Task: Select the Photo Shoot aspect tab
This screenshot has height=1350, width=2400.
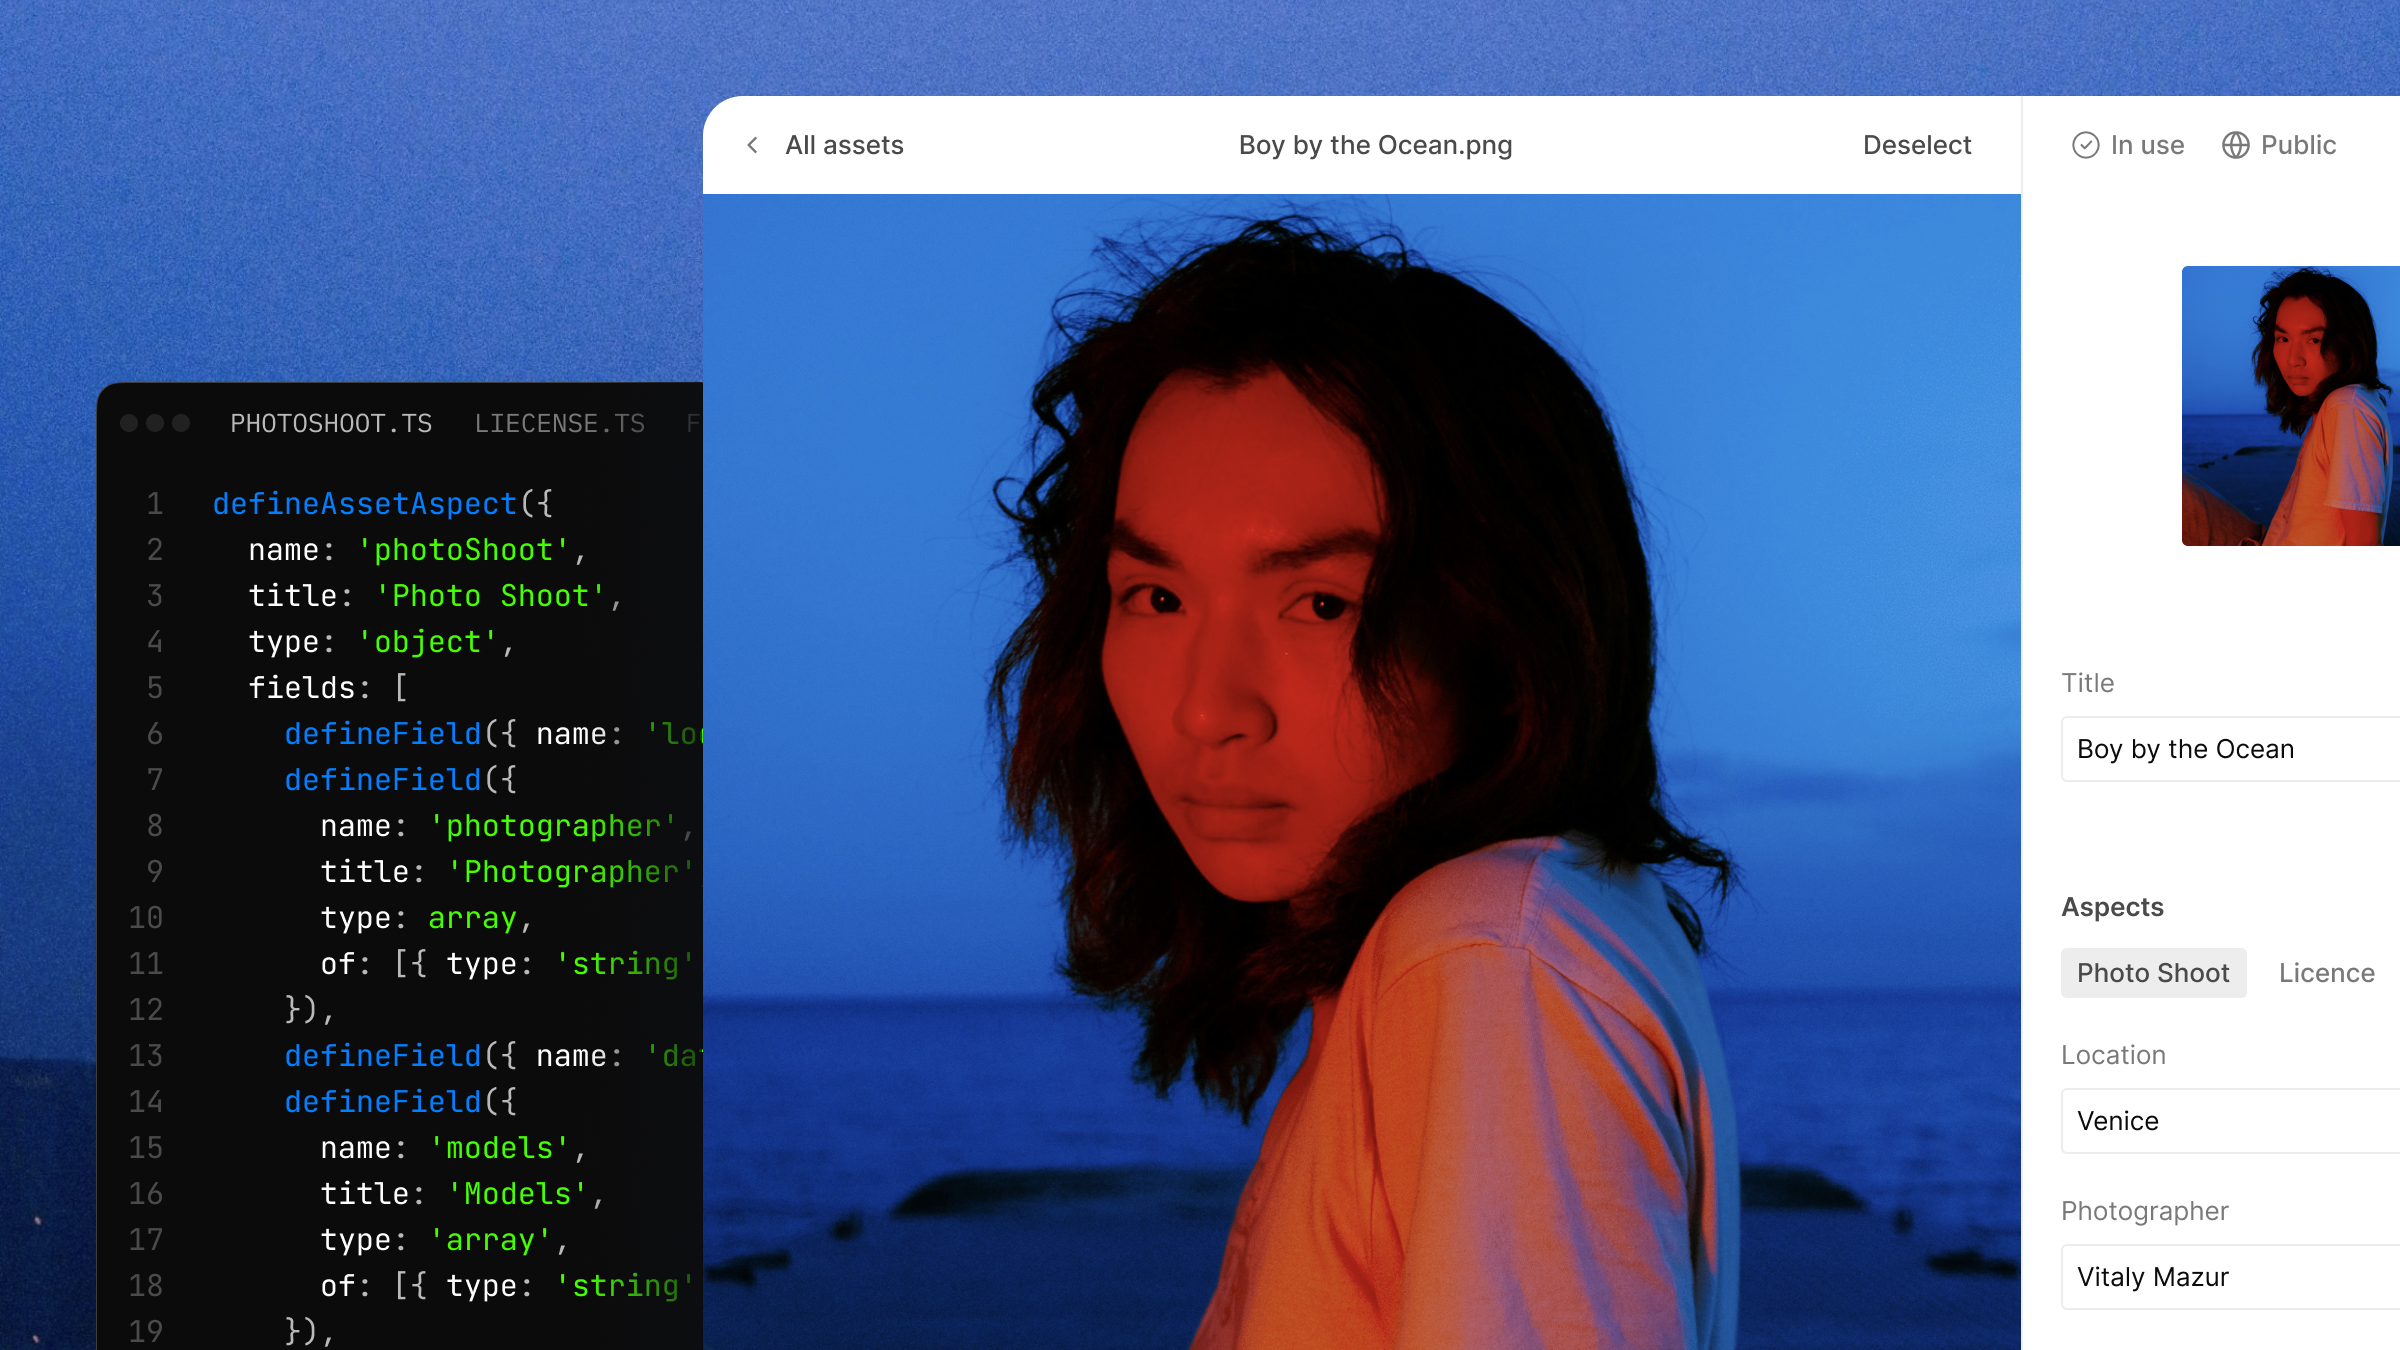Action: [2153, 973]
